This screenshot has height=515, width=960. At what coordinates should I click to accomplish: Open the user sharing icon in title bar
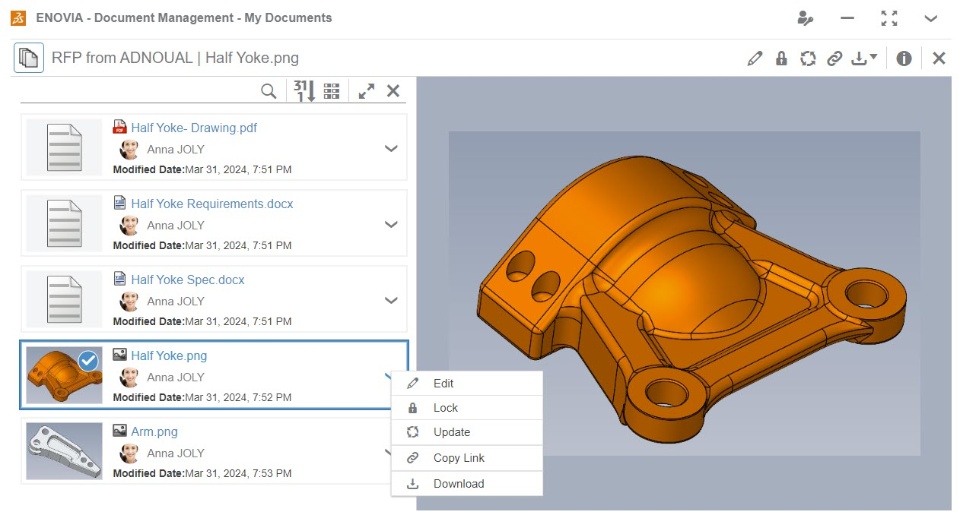[805, 18]
